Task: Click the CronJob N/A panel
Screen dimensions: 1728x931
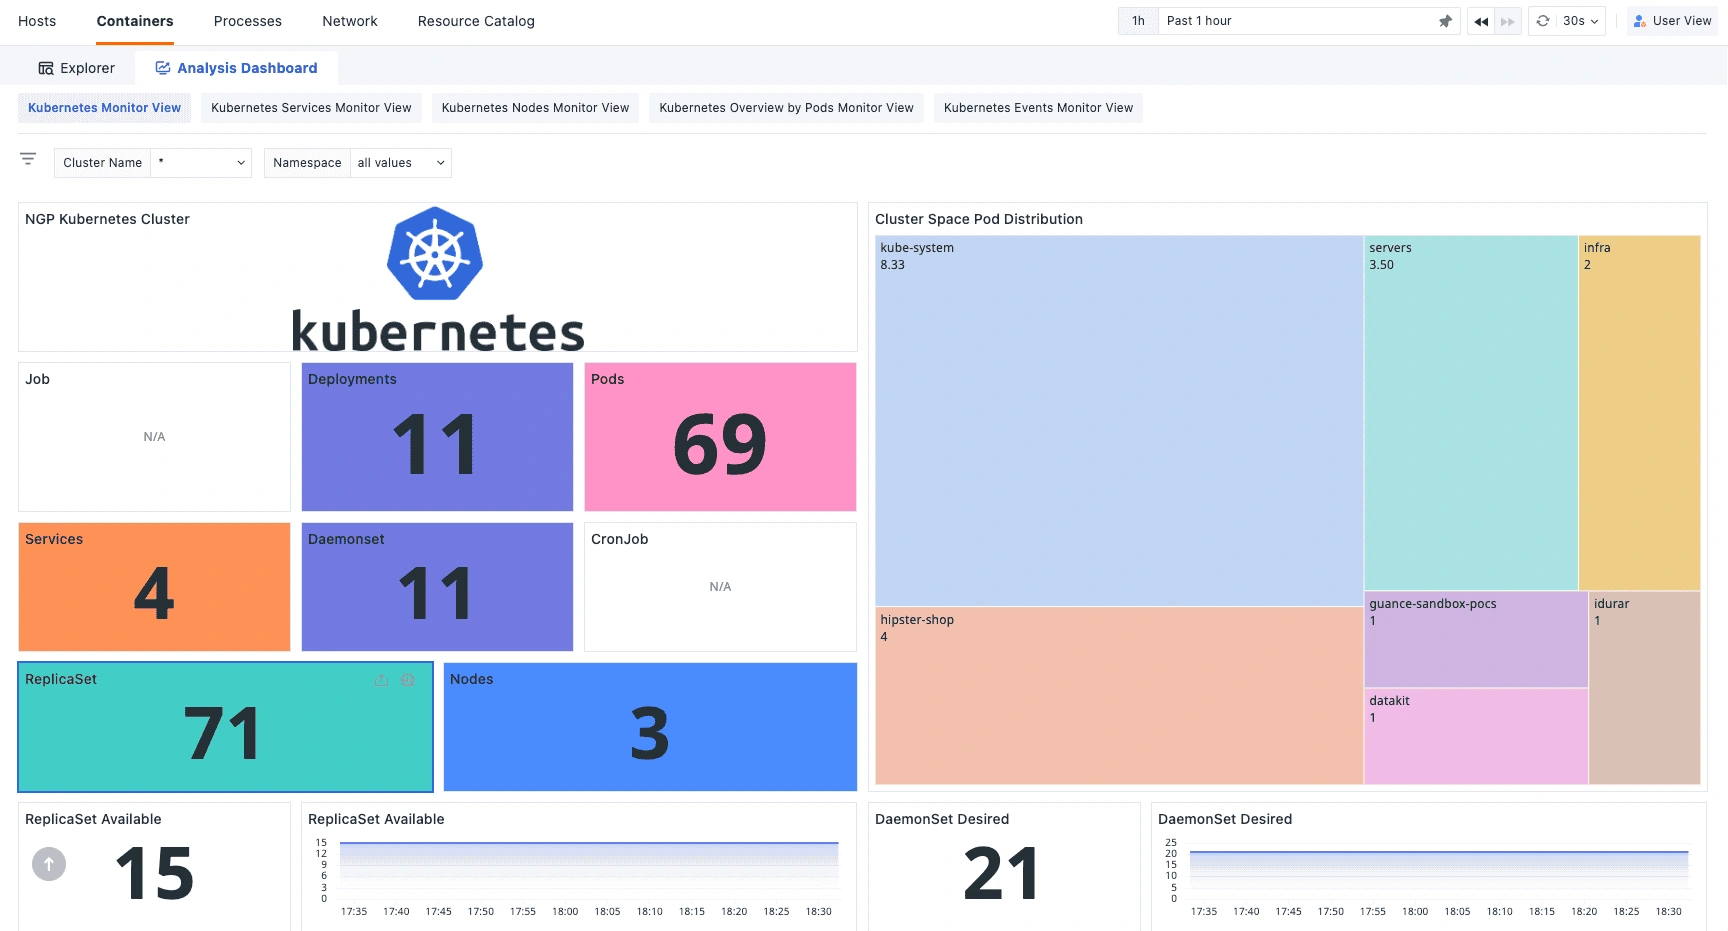Action: pos(720,587)
